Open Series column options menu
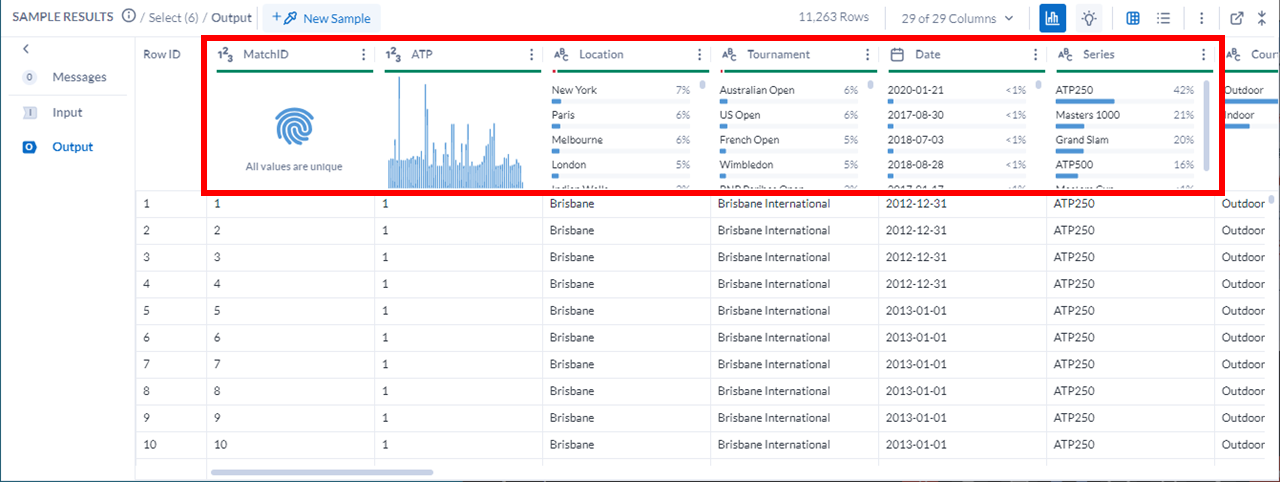The height and width of the screenshot is (482, 1280). [x=1203, y=55]
